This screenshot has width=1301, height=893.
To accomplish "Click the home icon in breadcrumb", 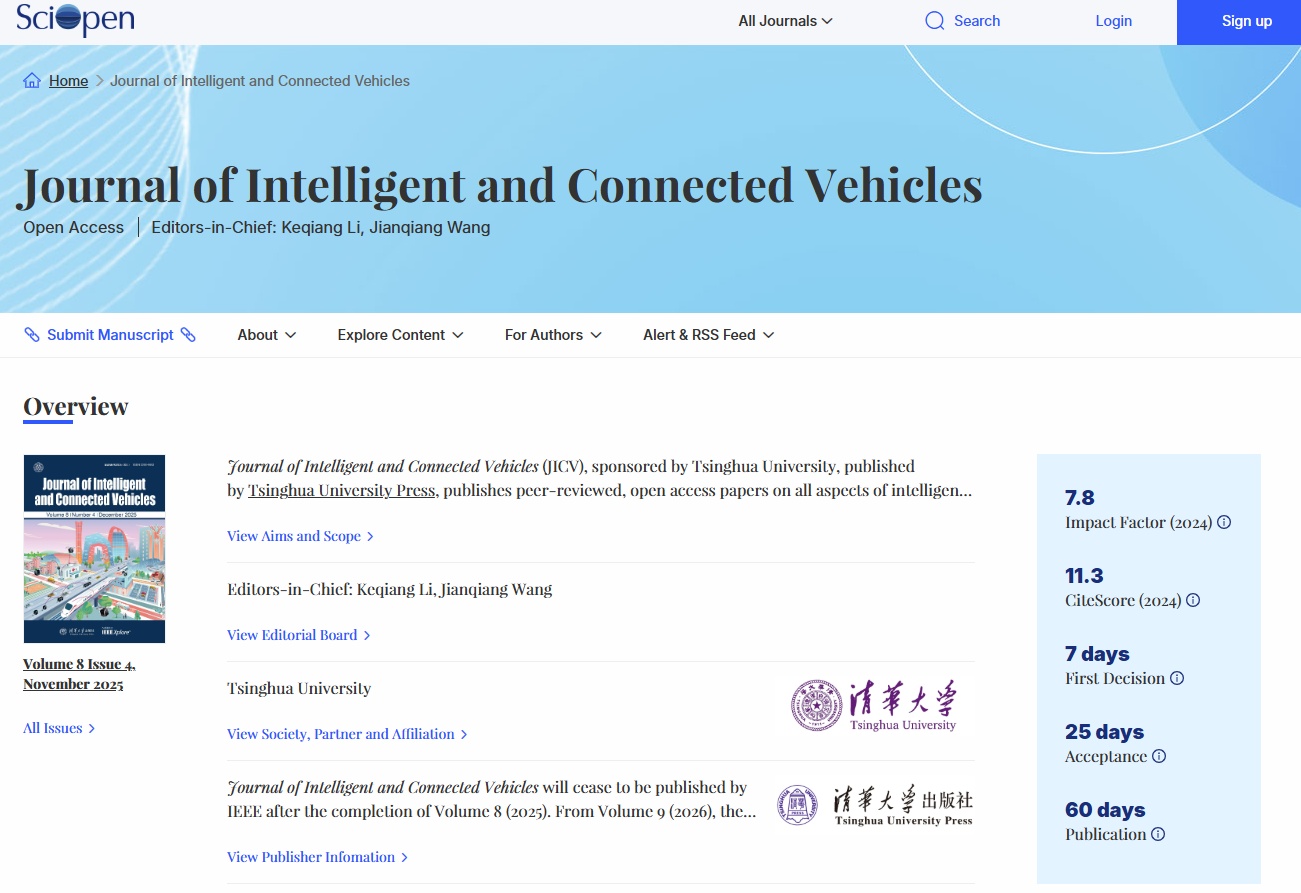I will click(x=32, y=81).
